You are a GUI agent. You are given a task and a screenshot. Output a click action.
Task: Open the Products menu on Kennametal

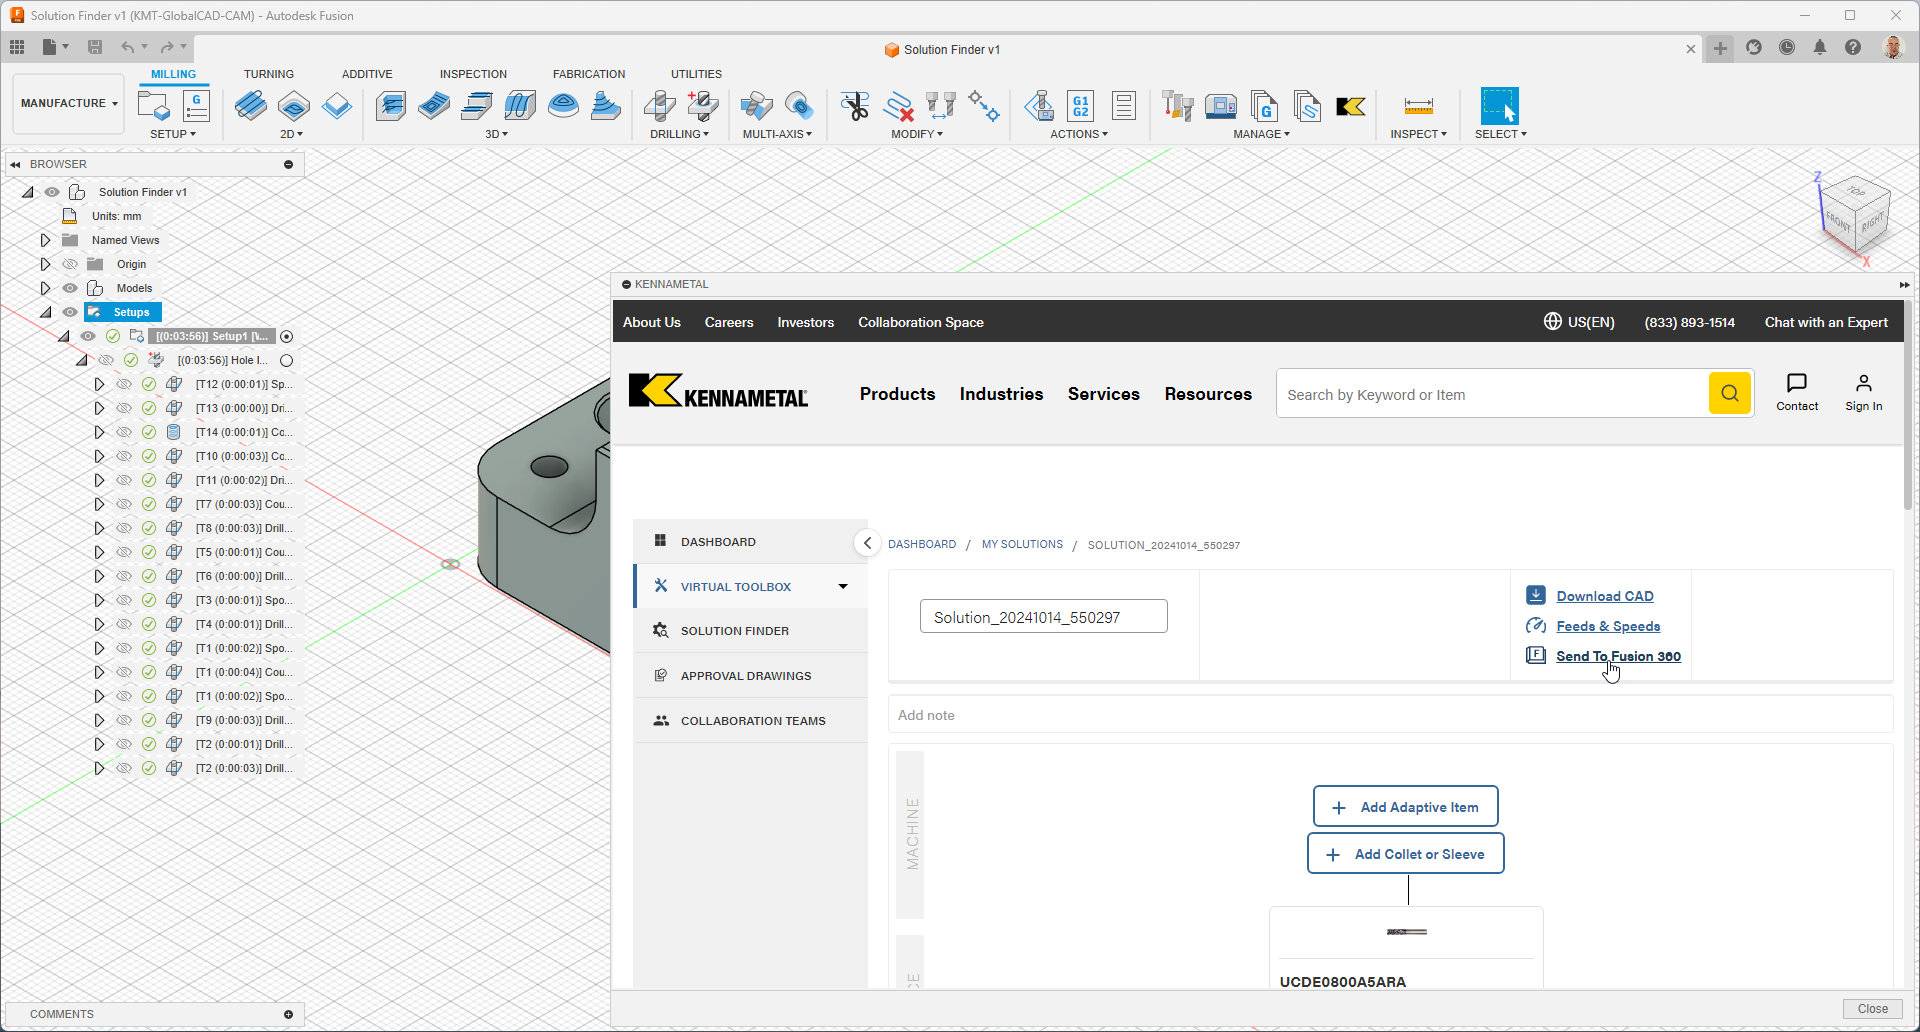point(897,394)
